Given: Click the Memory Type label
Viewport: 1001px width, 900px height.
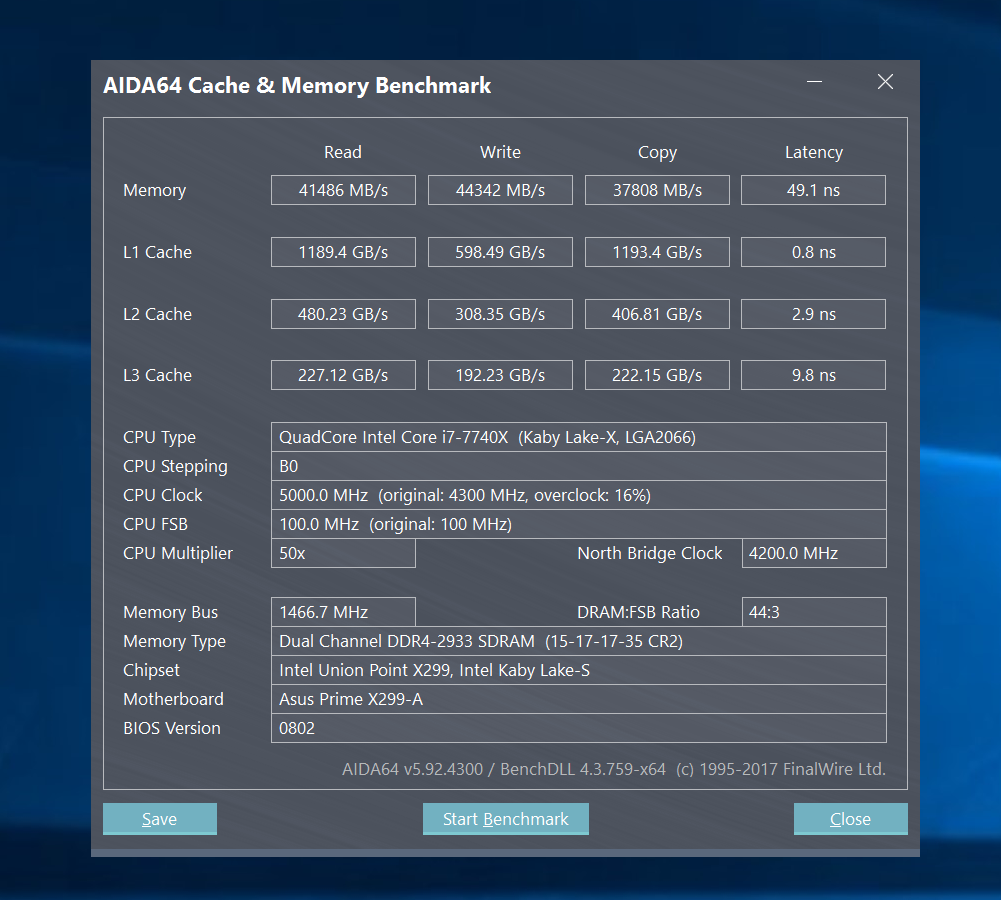Looking at the screenshot, I should tap(174, 641).
